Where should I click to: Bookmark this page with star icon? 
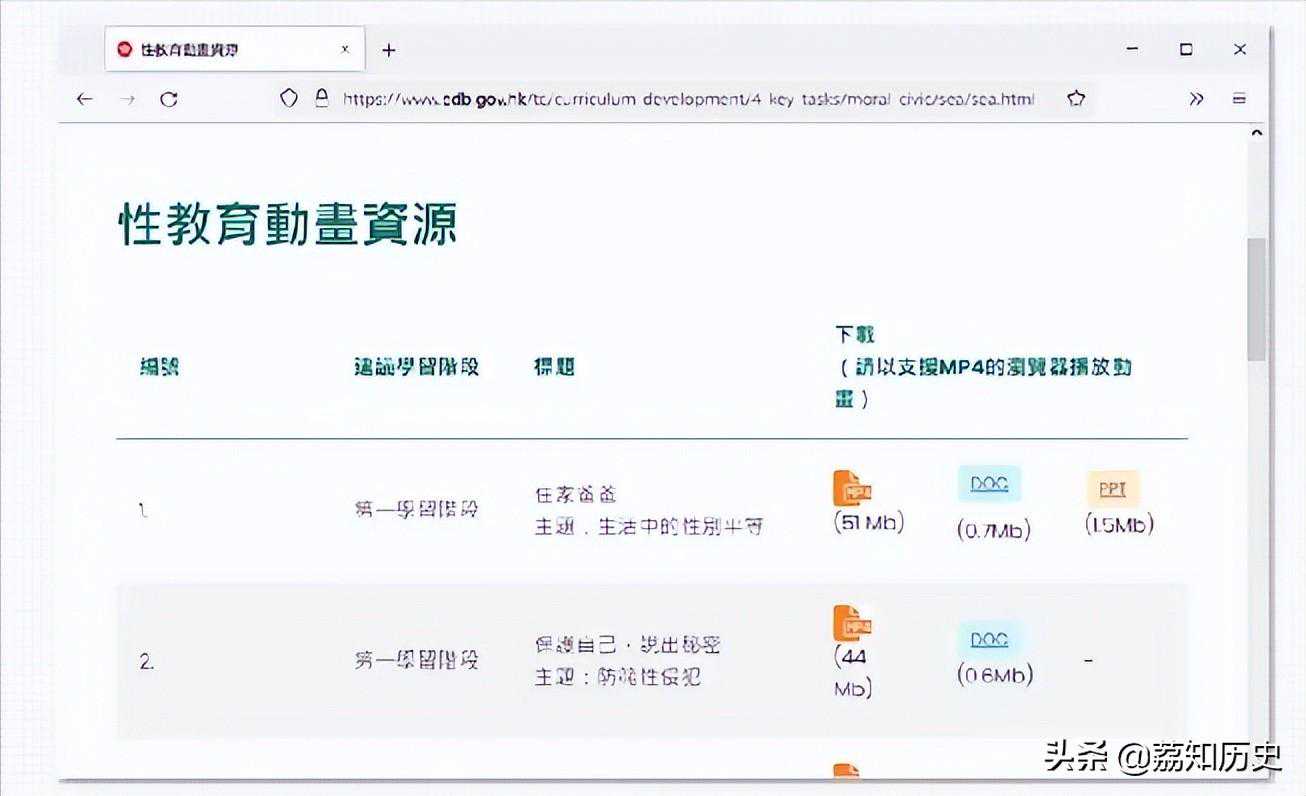click(x=1076, y=99)
